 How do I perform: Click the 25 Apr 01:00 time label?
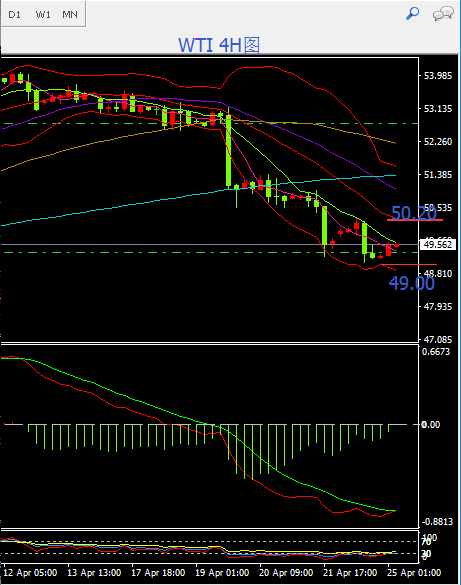pos(414,573)
